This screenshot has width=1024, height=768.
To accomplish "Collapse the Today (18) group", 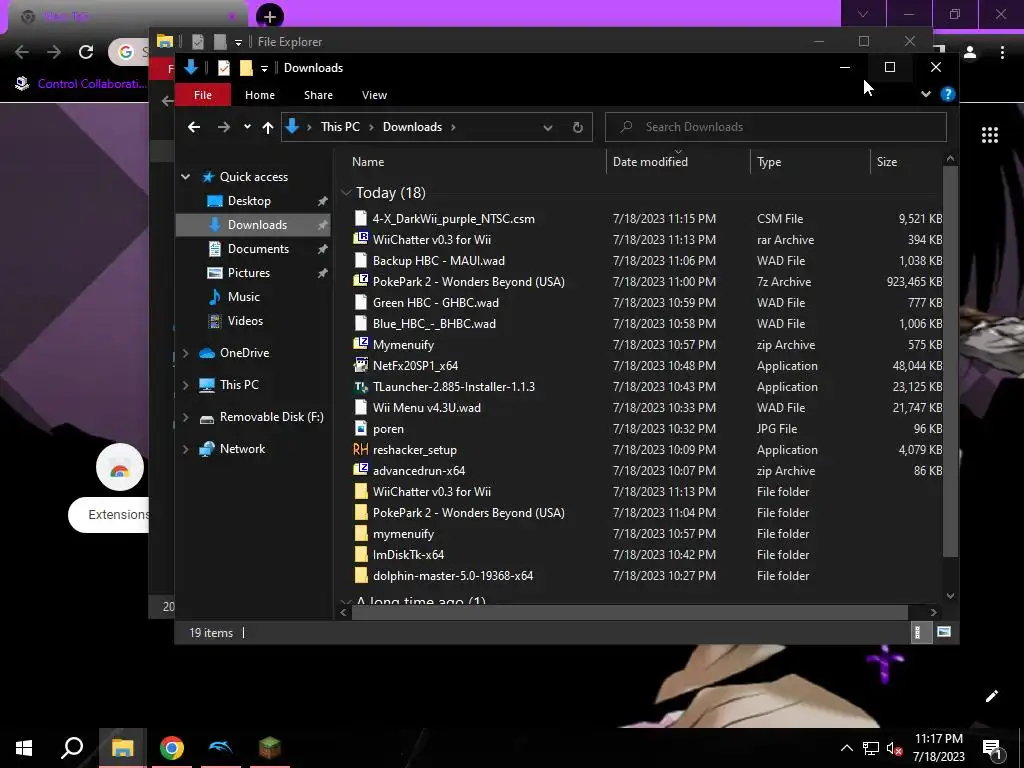I will (346, 193).
